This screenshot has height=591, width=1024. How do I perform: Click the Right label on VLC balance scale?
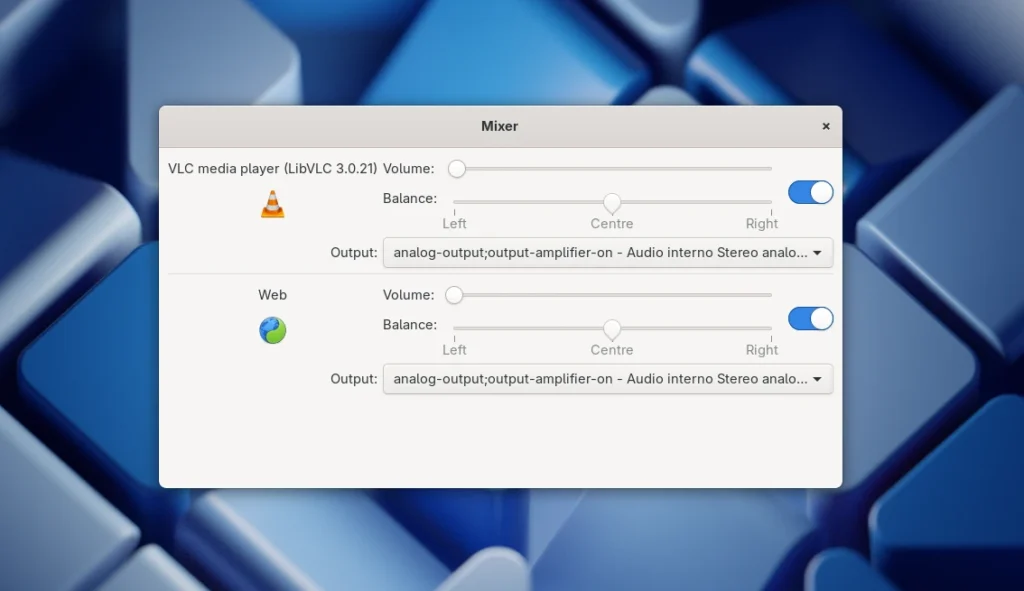click(761, 224)
